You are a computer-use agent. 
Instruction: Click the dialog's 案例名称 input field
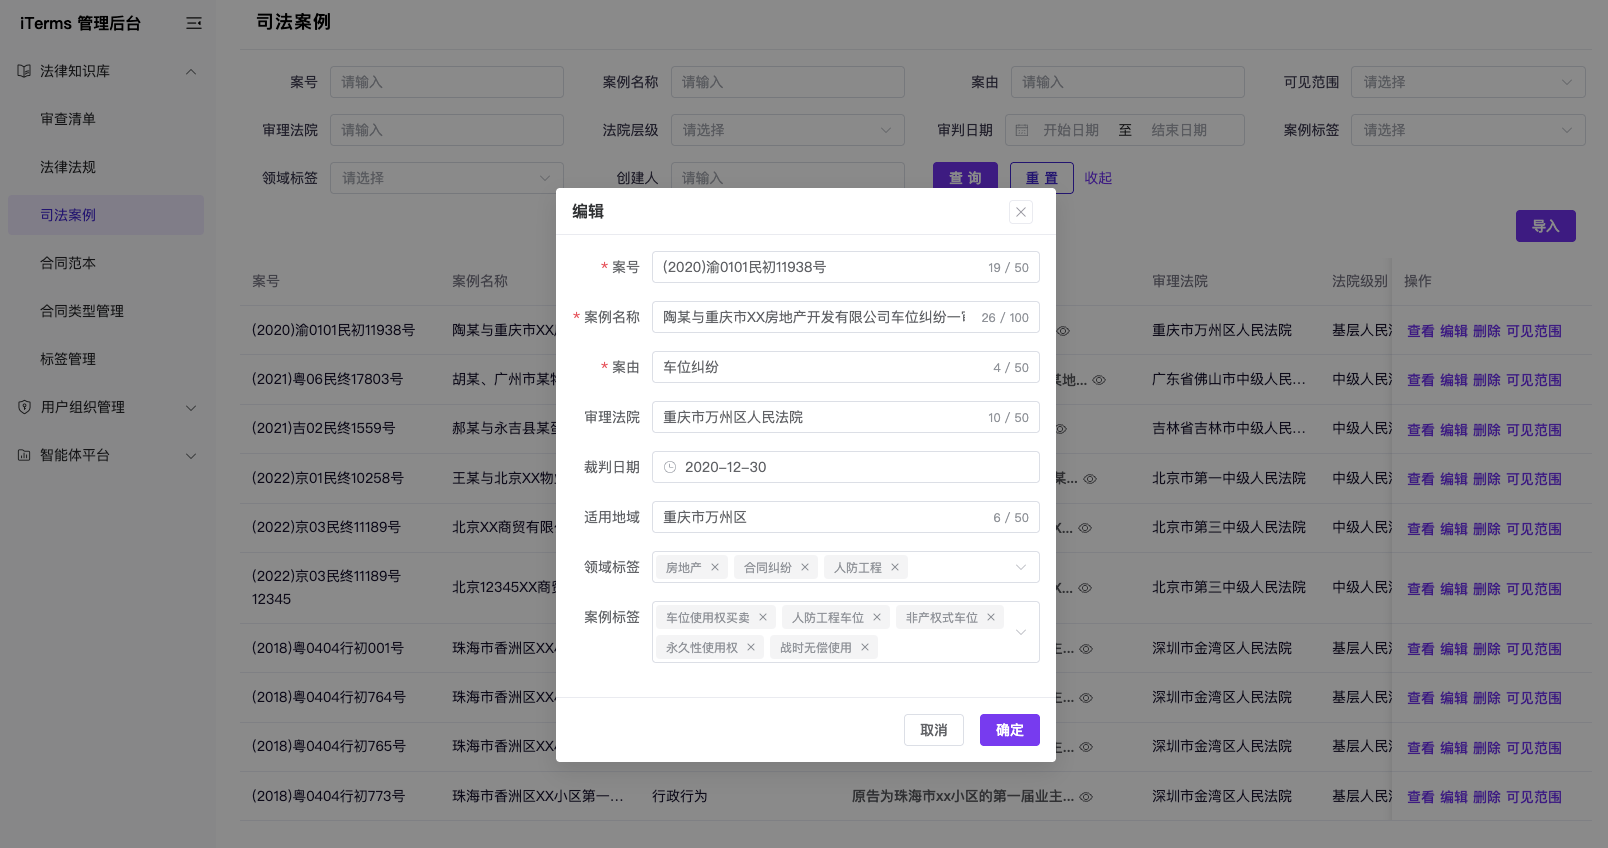[846, 317]
